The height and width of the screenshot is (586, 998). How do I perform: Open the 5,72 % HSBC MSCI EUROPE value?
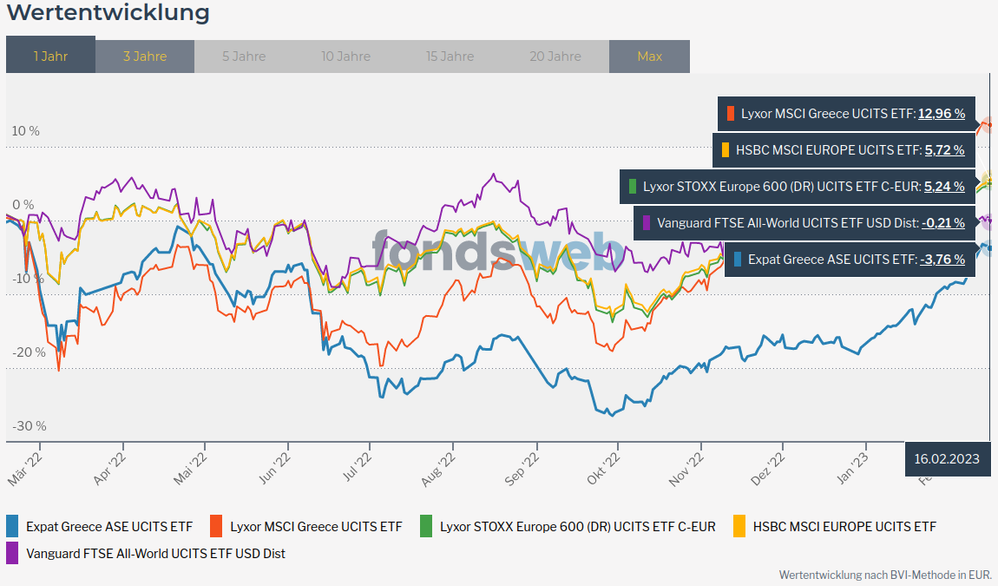coord(944,150)
